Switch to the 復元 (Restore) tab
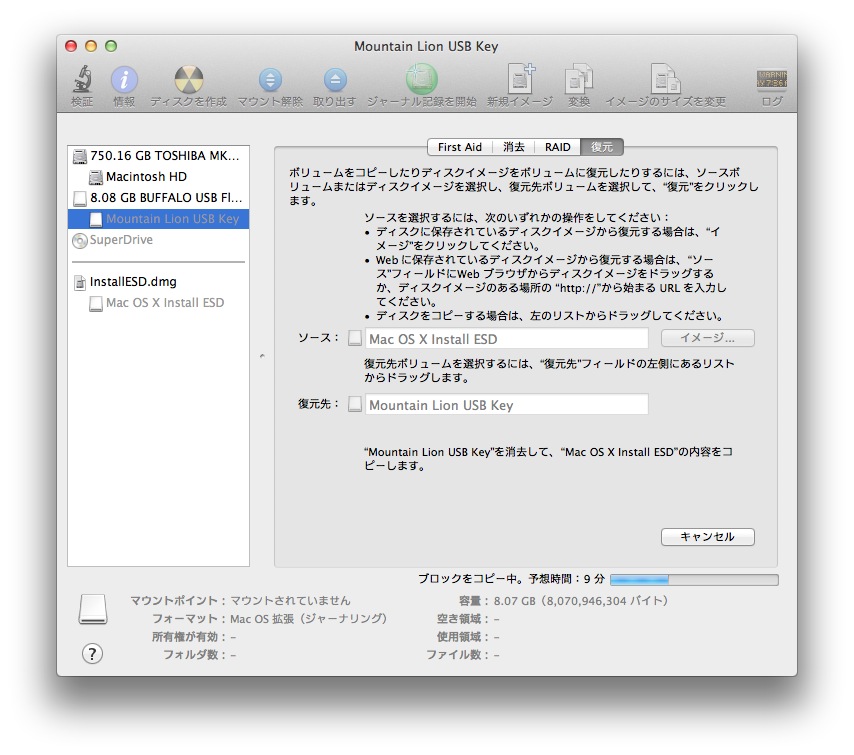854x755 pixels. pos(602,147)
